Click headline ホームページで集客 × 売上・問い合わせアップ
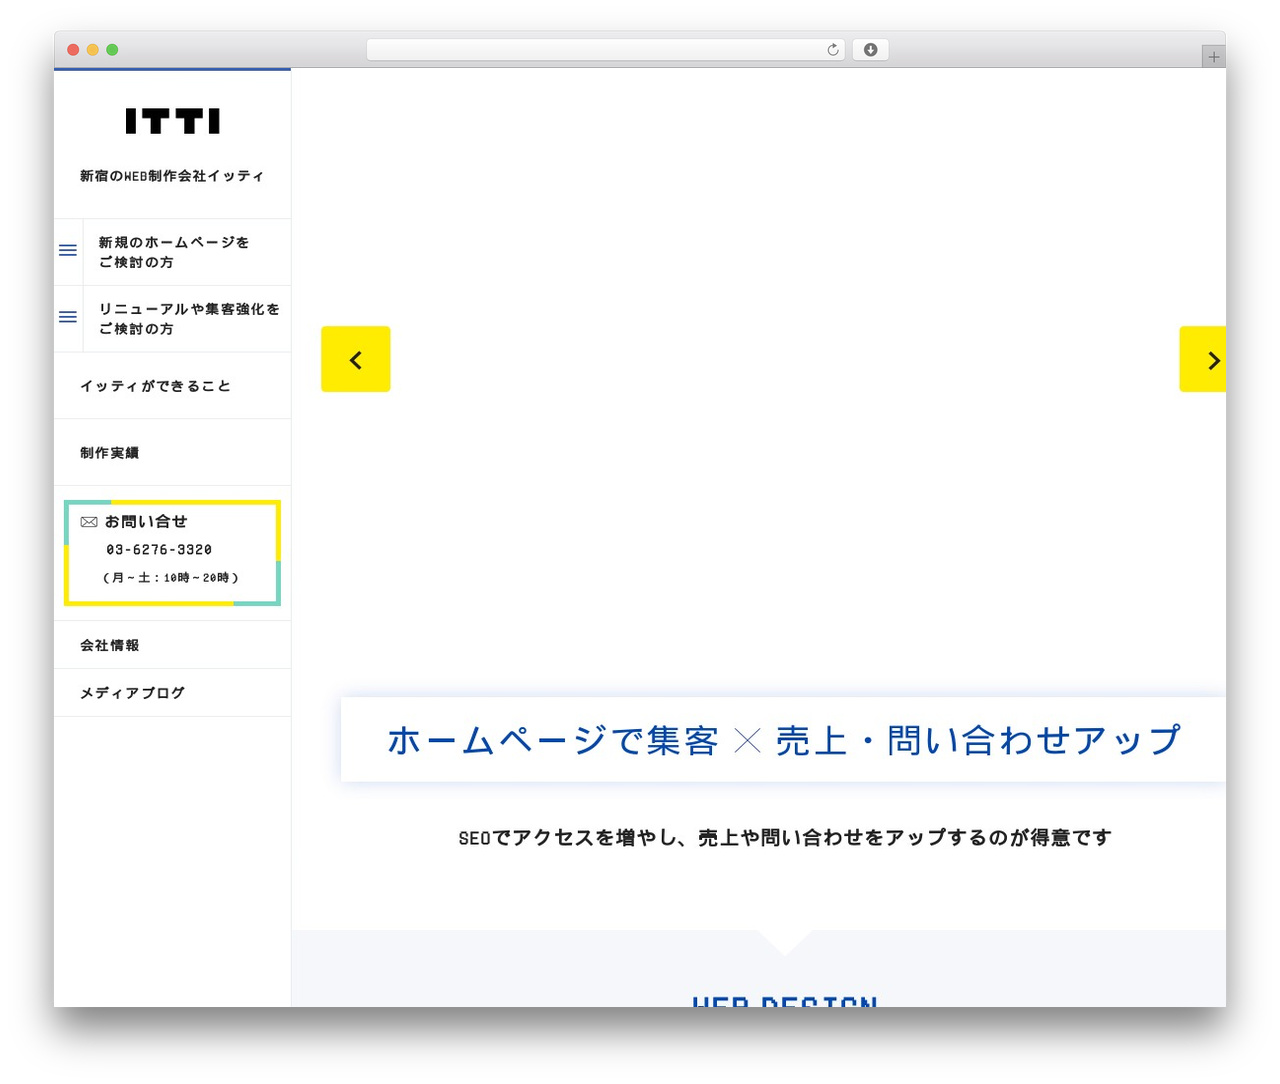1280x1084 pixels. point(784,740)
